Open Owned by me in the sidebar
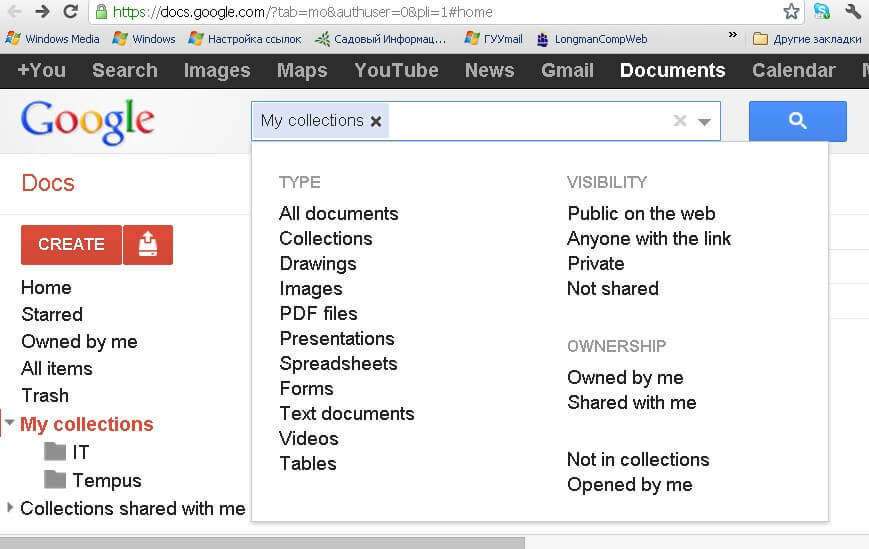This screenshot has height=549, width=869. pyautogui.click(x=79, y=342)
